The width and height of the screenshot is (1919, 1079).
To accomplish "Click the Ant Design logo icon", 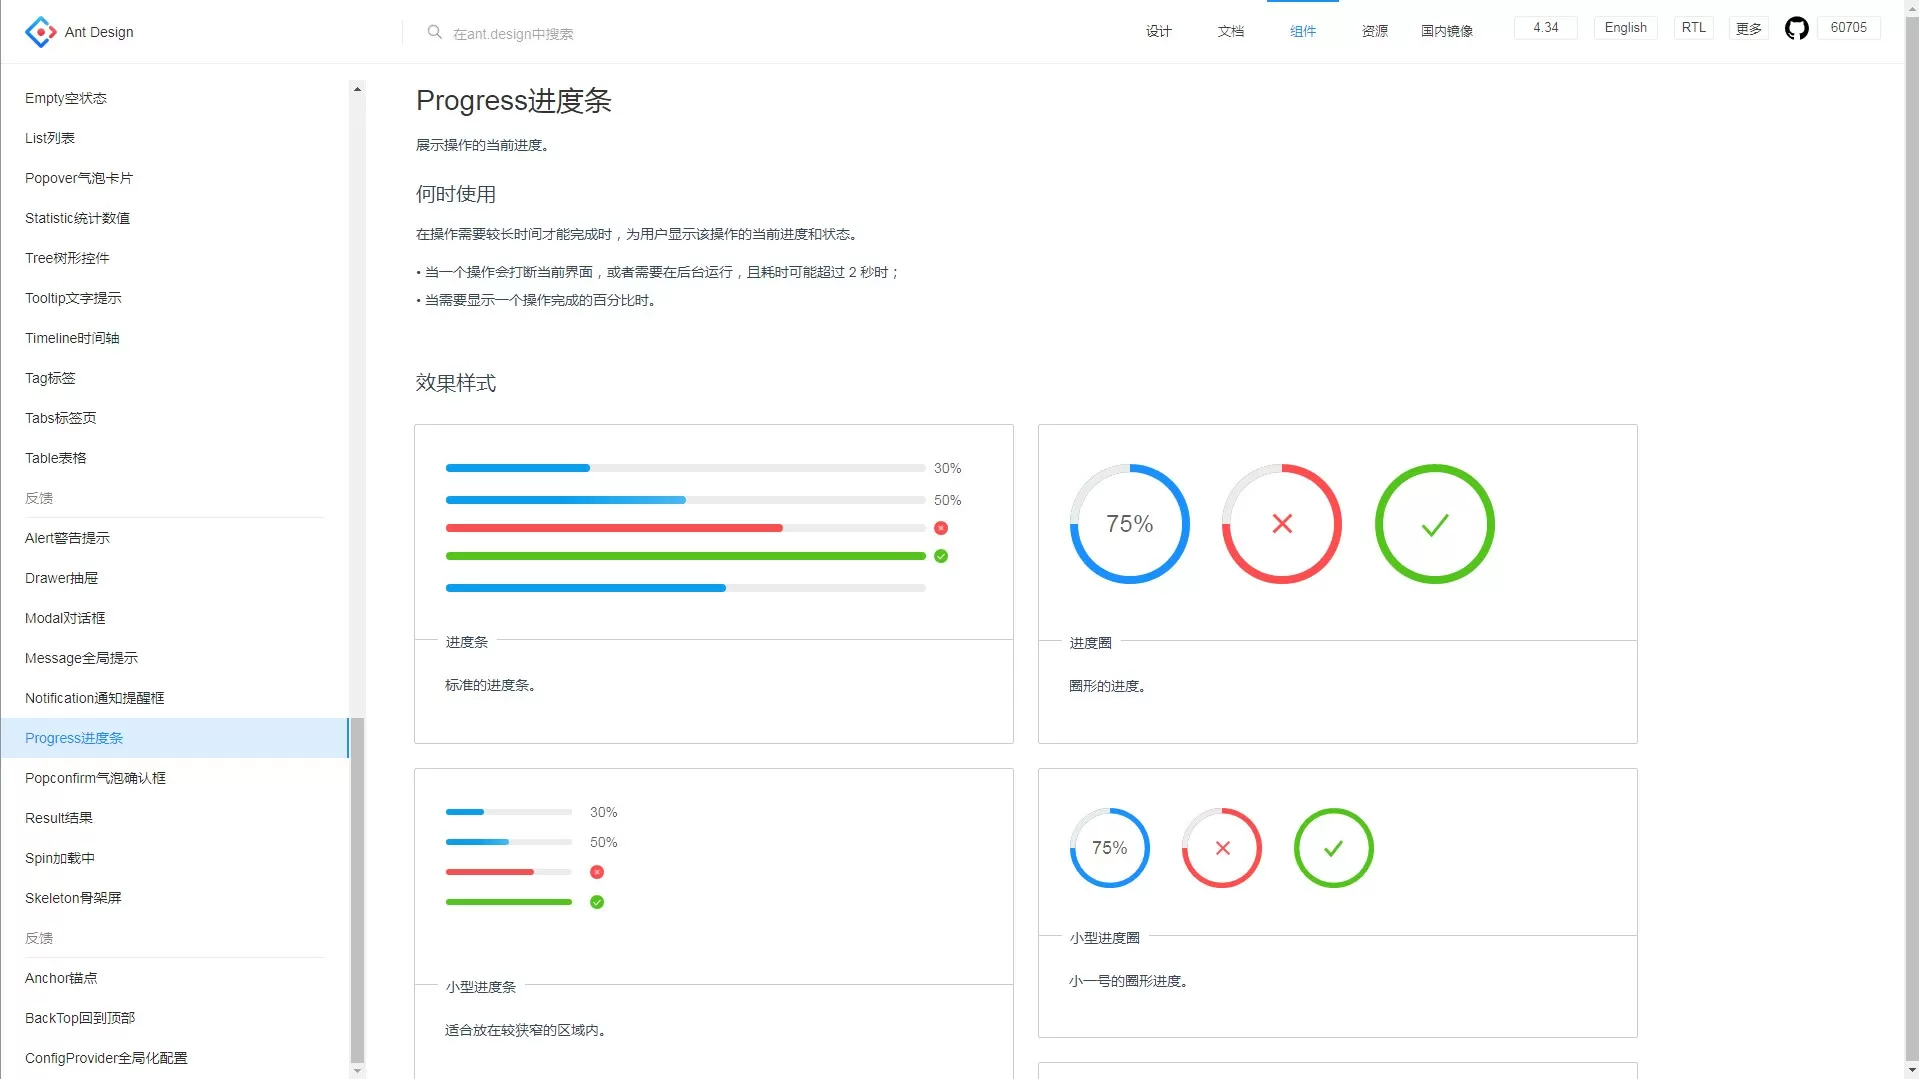I will coord(41,32).
